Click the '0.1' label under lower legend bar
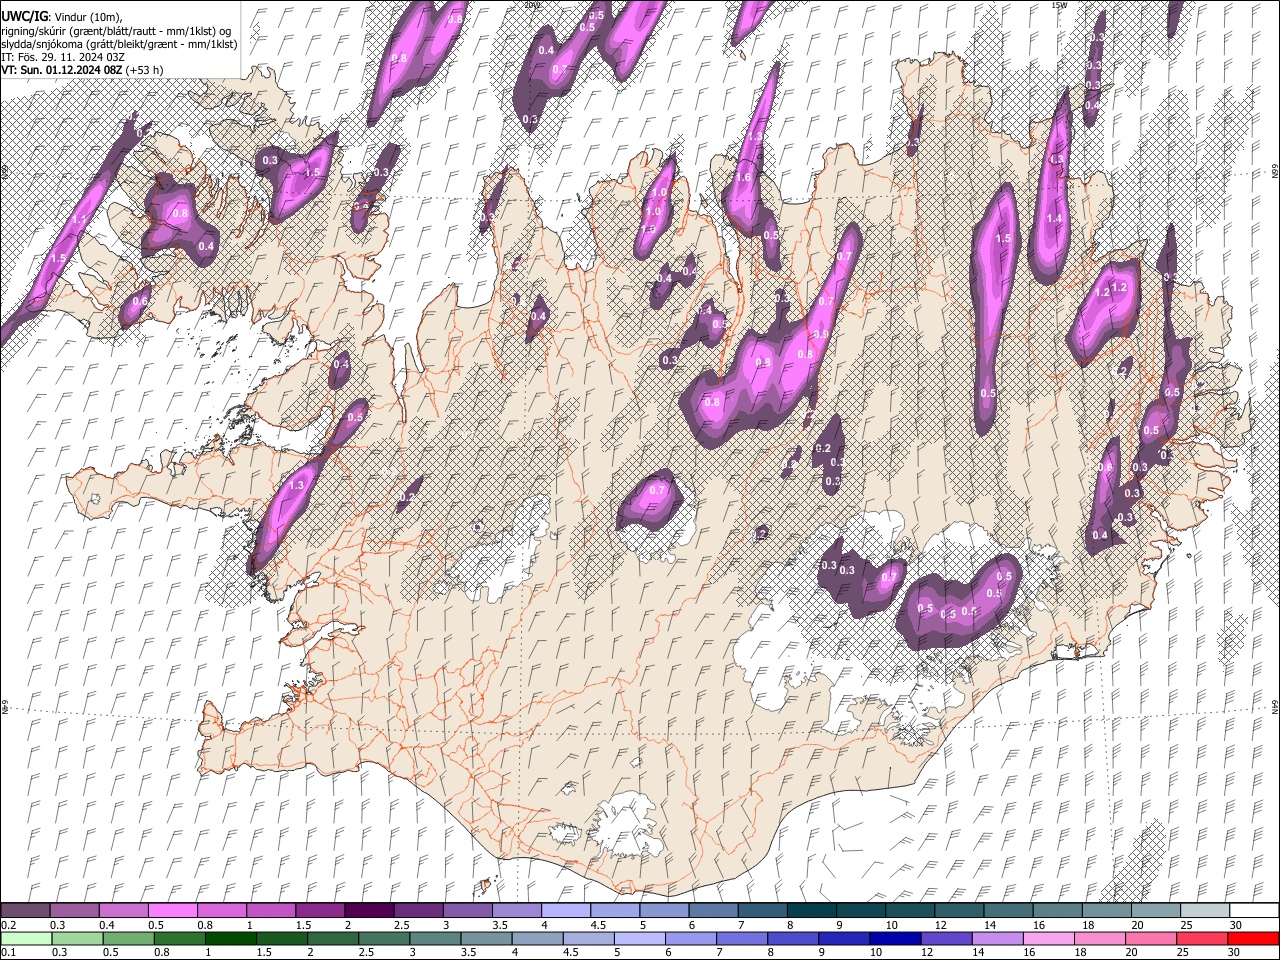1280x960 pixels. [8, 952]
